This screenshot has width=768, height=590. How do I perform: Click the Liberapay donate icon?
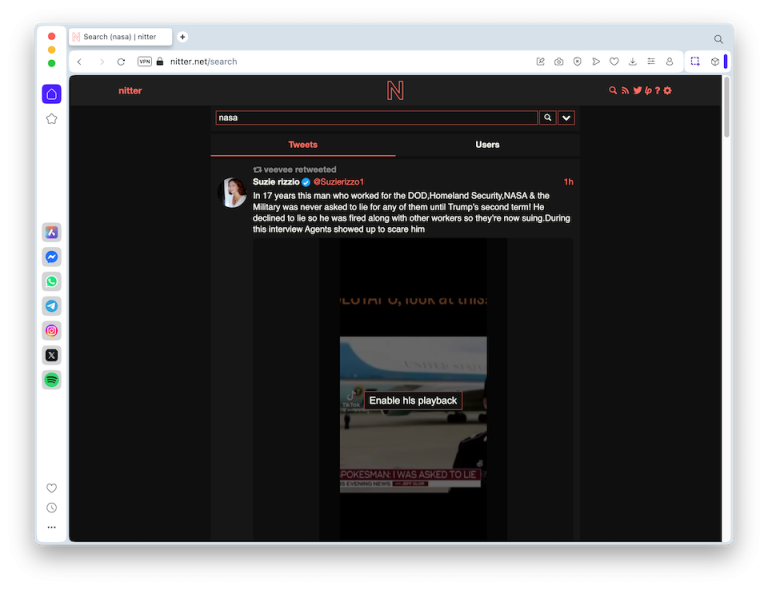coord(648,91)
